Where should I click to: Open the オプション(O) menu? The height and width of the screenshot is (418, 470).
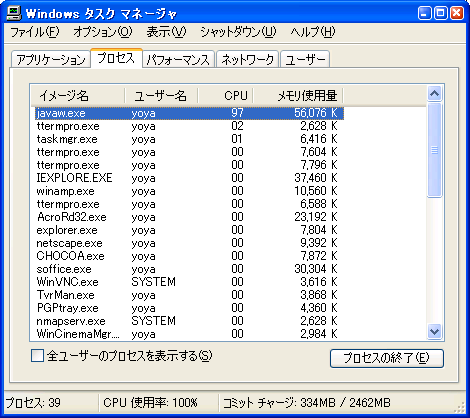[103, 32]
